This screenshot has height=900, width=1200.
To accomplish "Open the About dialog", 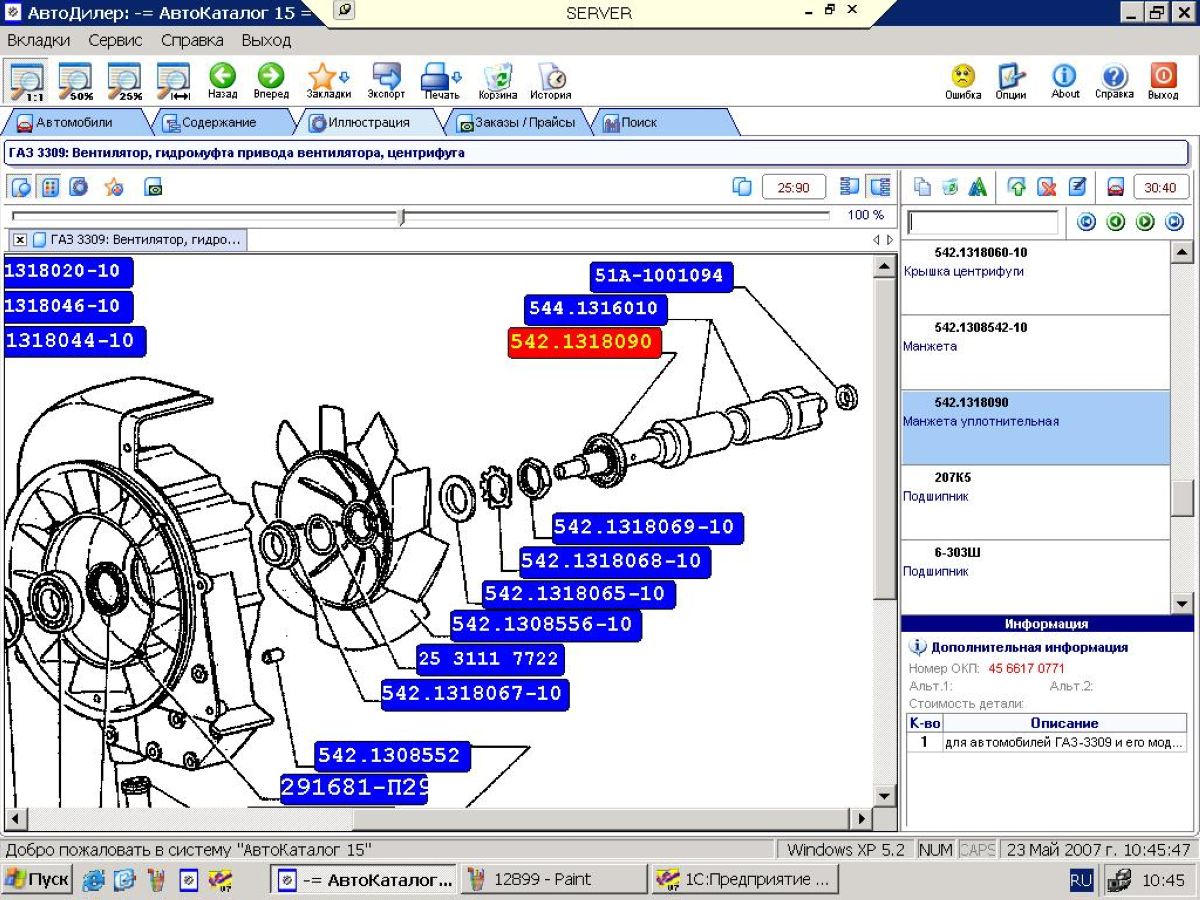I will 1065,81.
